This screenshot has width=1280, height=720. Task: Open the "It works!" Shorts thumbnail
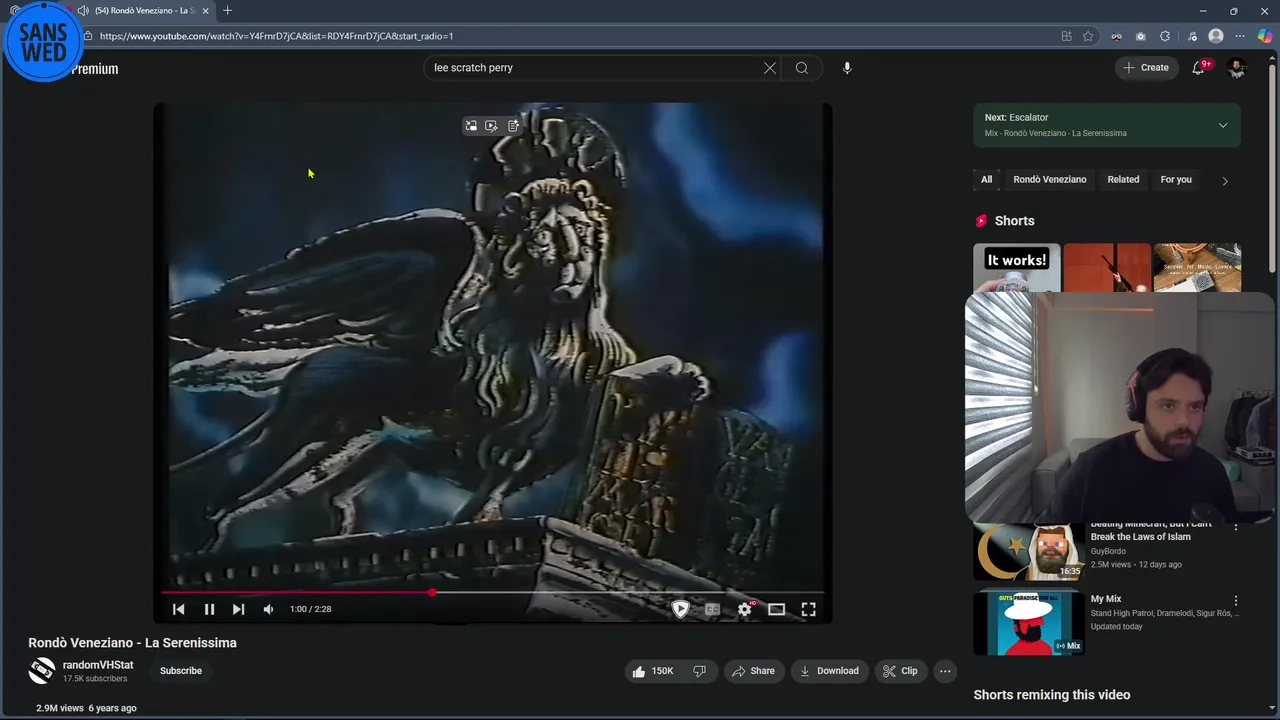pos(1017,268)
